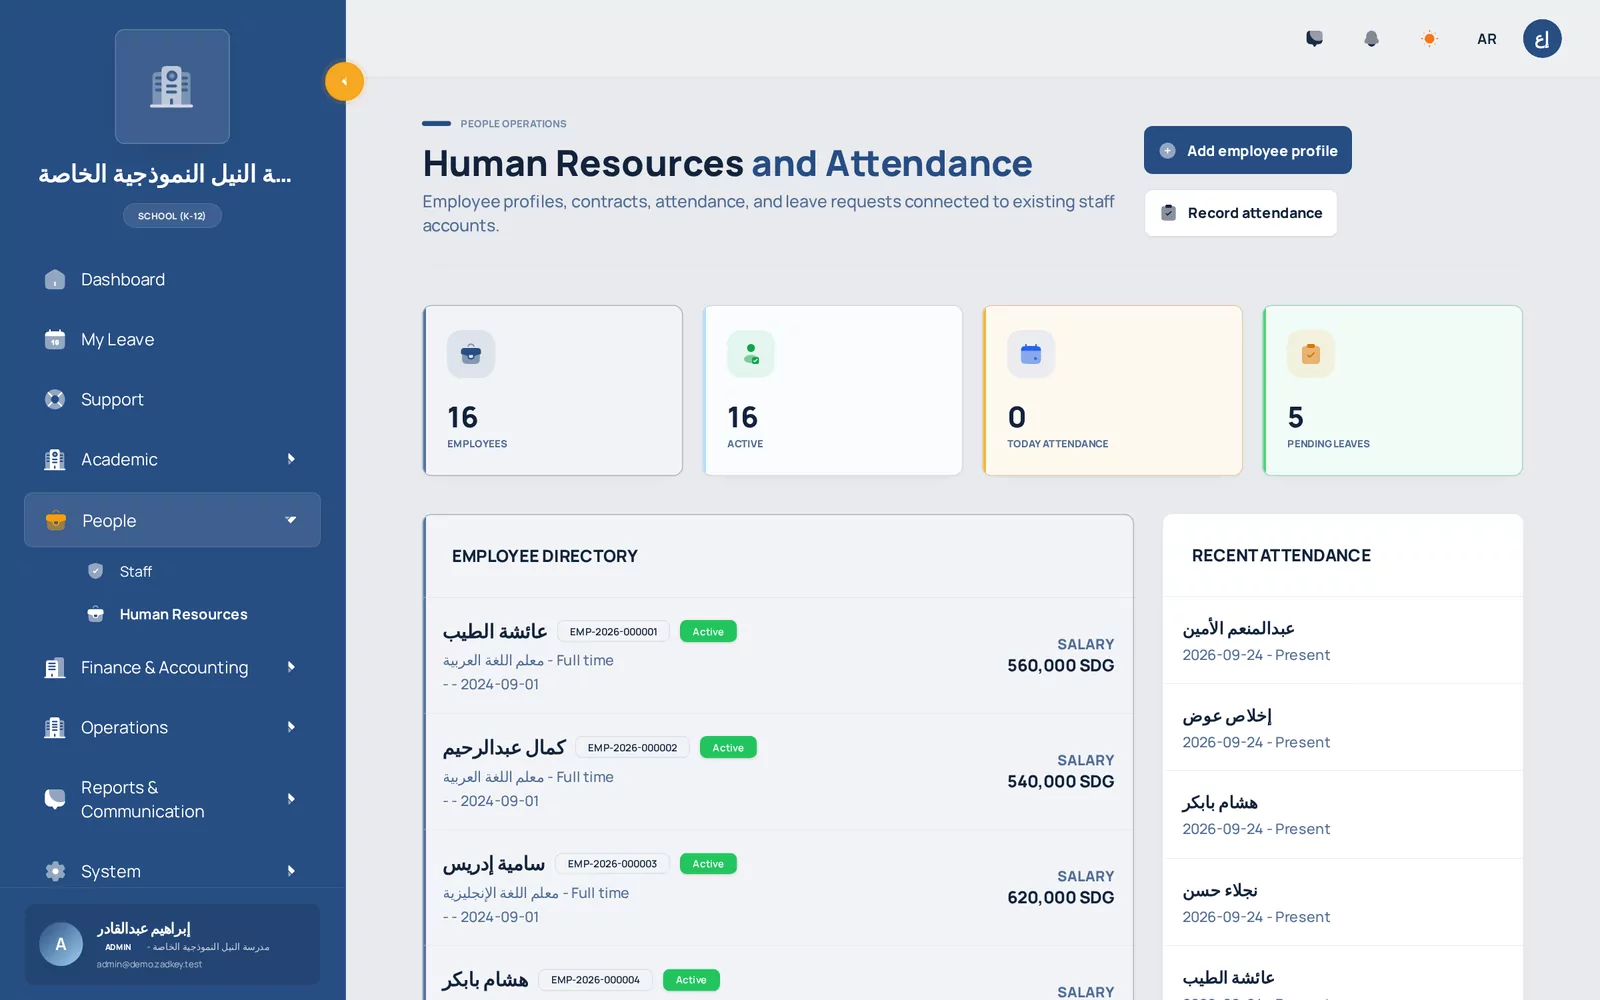Switch language to AR
This screenshot has width=1600, height=1000.
(1487, 39)
